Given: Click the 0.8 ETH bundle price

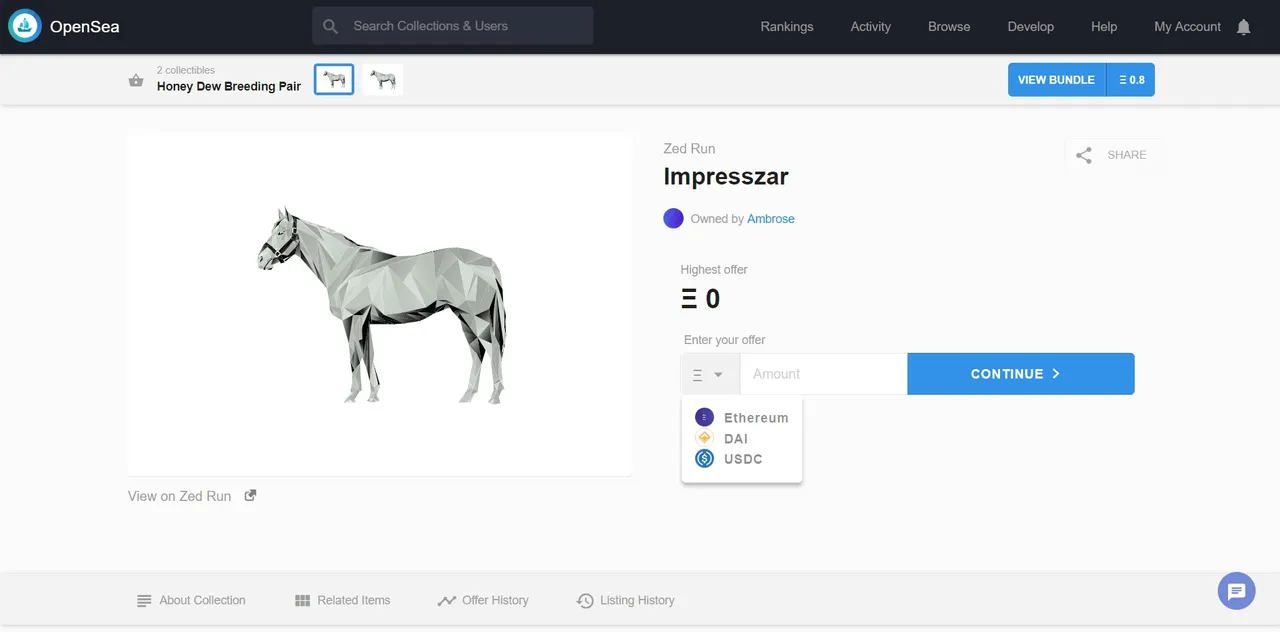Looking at the screenshot, I should pyautogui.click(x=1131, y=80).
